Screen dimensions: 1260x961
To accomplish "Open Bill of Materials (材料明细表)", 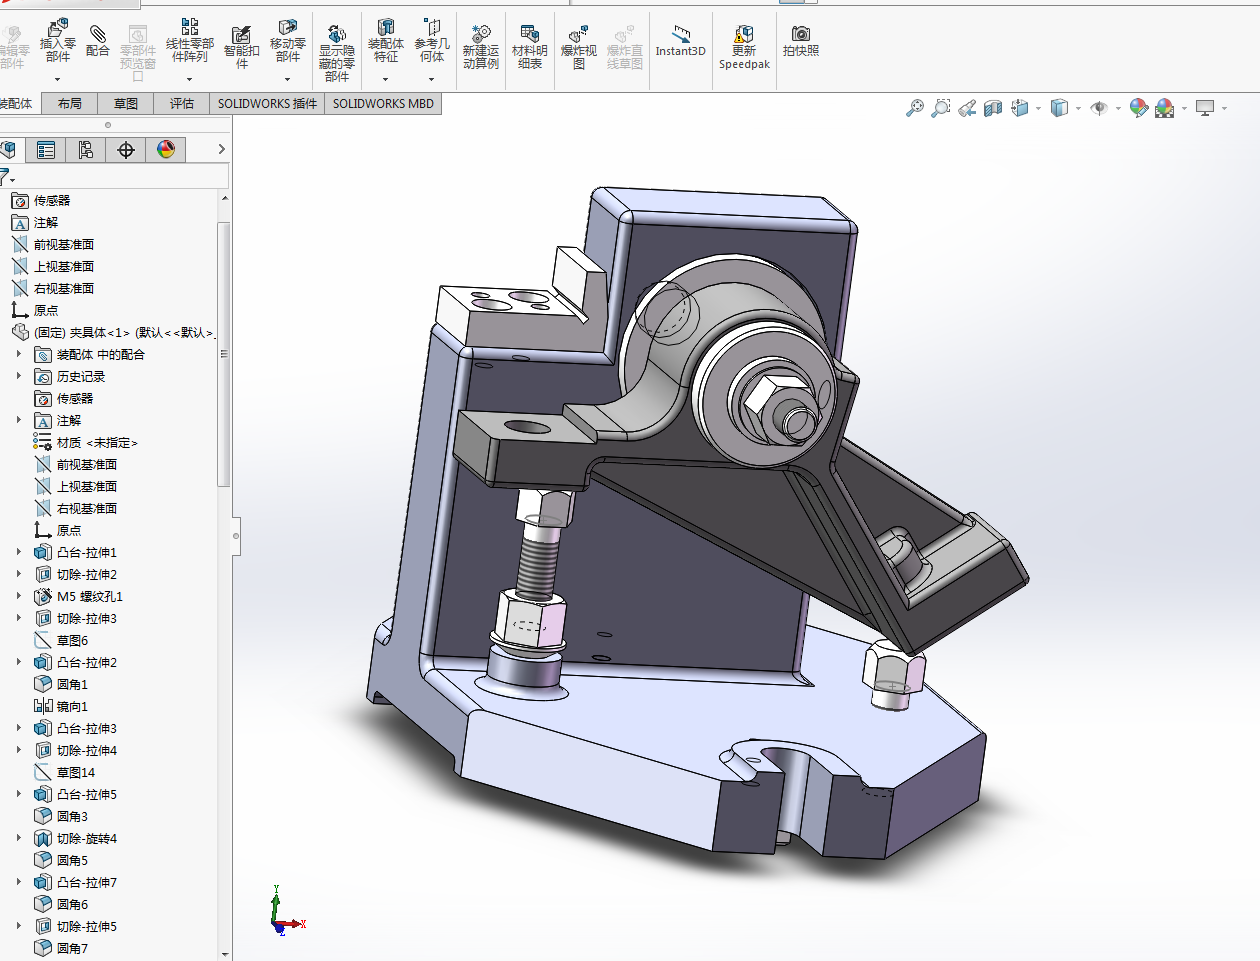I will tap(530, 47).
